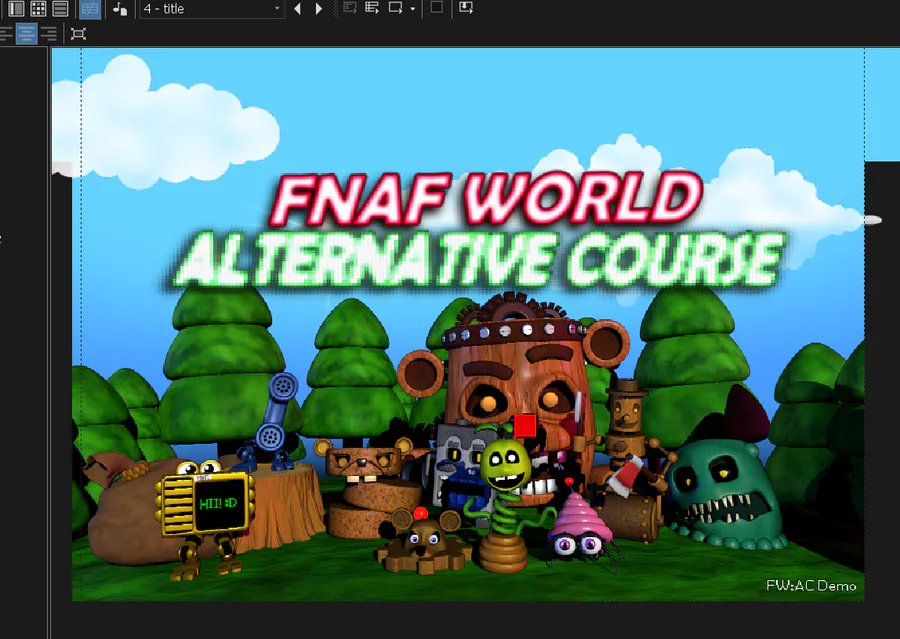This screenshot has width=900, height=639.
Task: Click the Center Frame icon
Action: point(78,33)
